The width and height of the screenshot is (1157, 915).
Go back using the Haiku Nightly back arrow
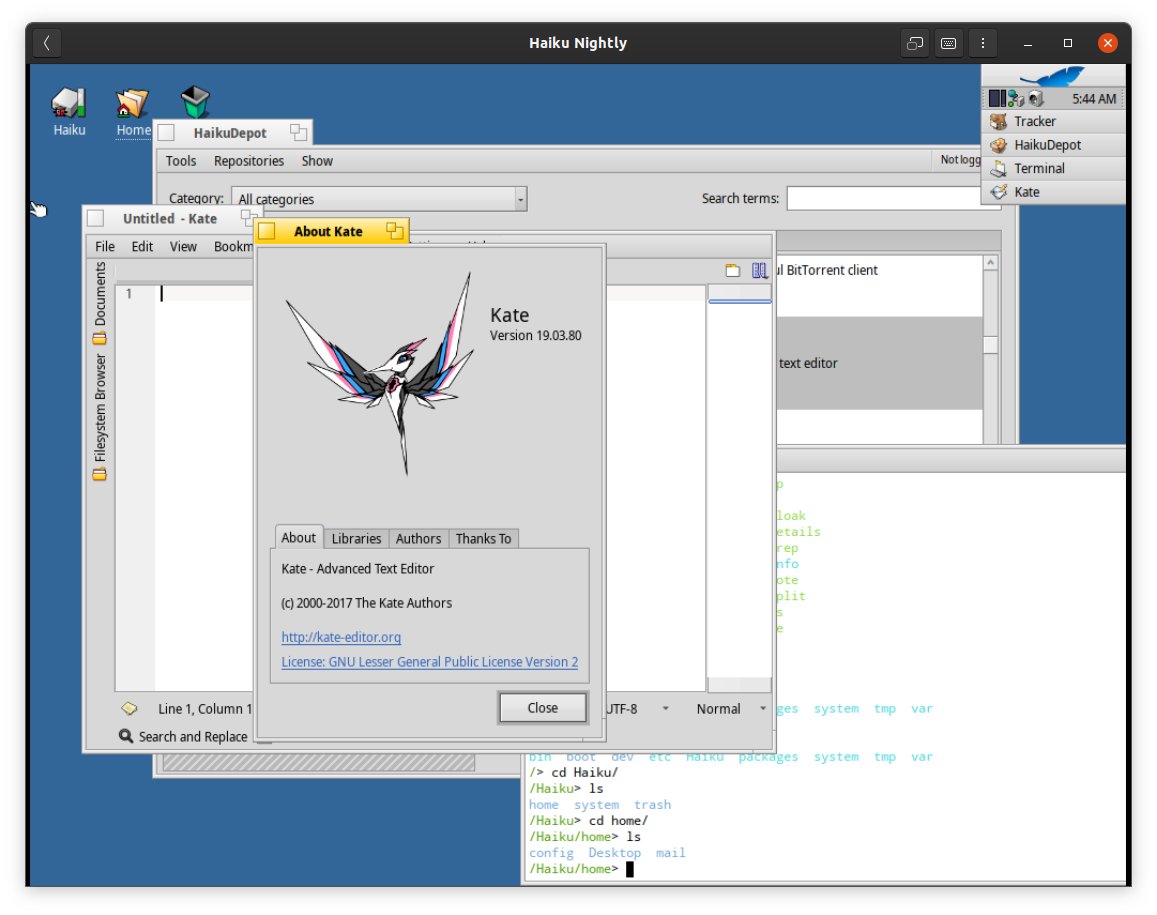46,43
